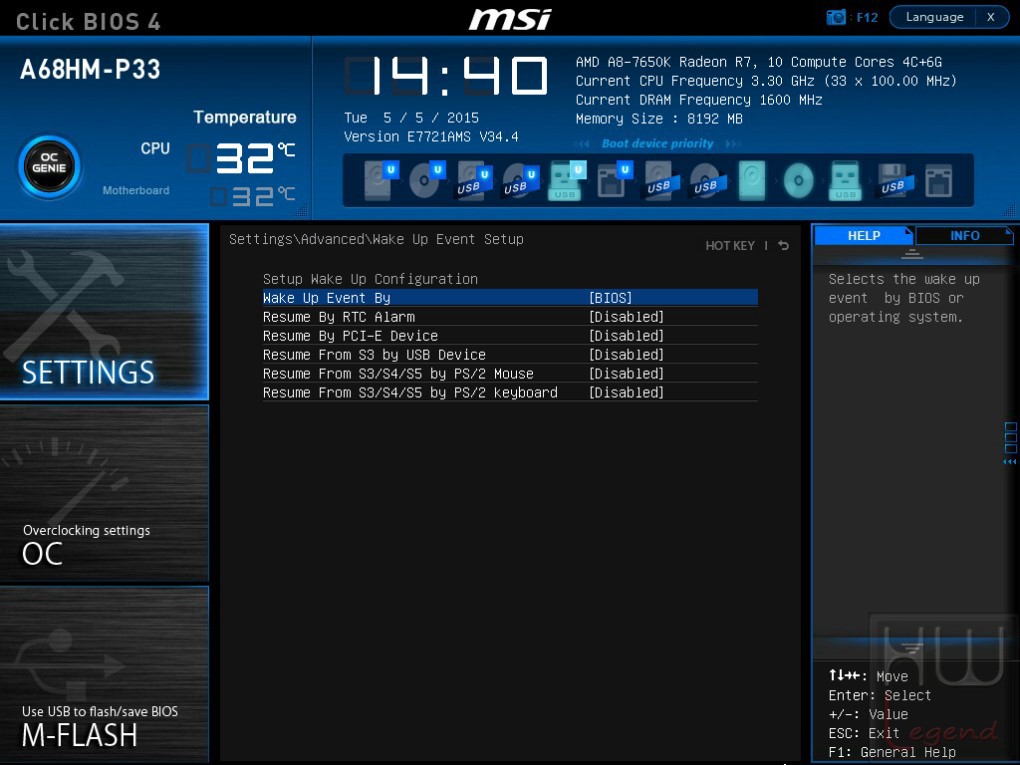Image resolution: width=1020 pixels, height=765 pixels.
Task: Open the M-FLASH BIOS flash section
Action: click(x=104, y=675)
